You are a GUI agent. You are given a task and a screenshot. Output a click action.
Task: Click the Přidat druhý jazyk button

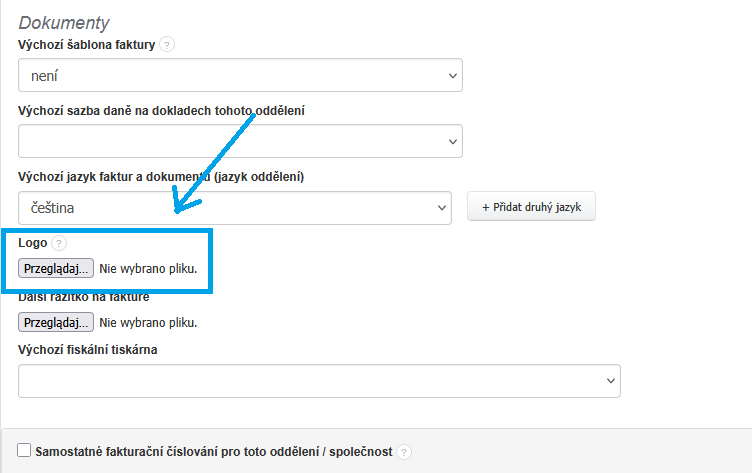coord(531,207)
